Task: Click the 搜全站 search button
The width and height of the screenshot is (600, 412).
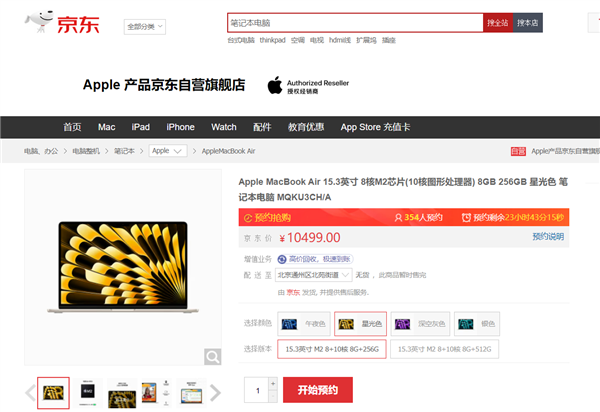Action: click(497, 23)
